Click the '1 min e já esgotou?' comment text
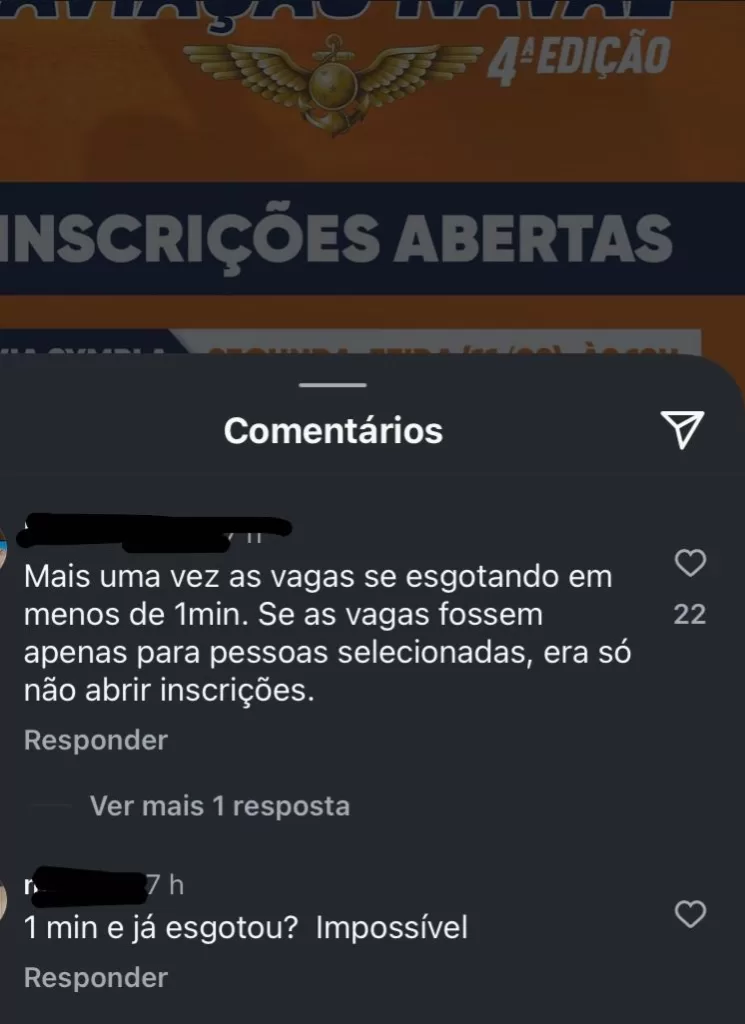The image size is (745, 1024). tap(161, 928)
